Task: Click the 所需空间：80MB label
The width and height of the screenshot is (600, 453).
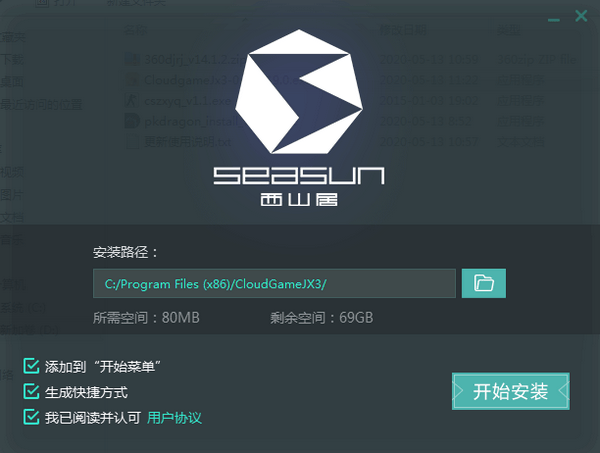Action: [x=146, y=318]
